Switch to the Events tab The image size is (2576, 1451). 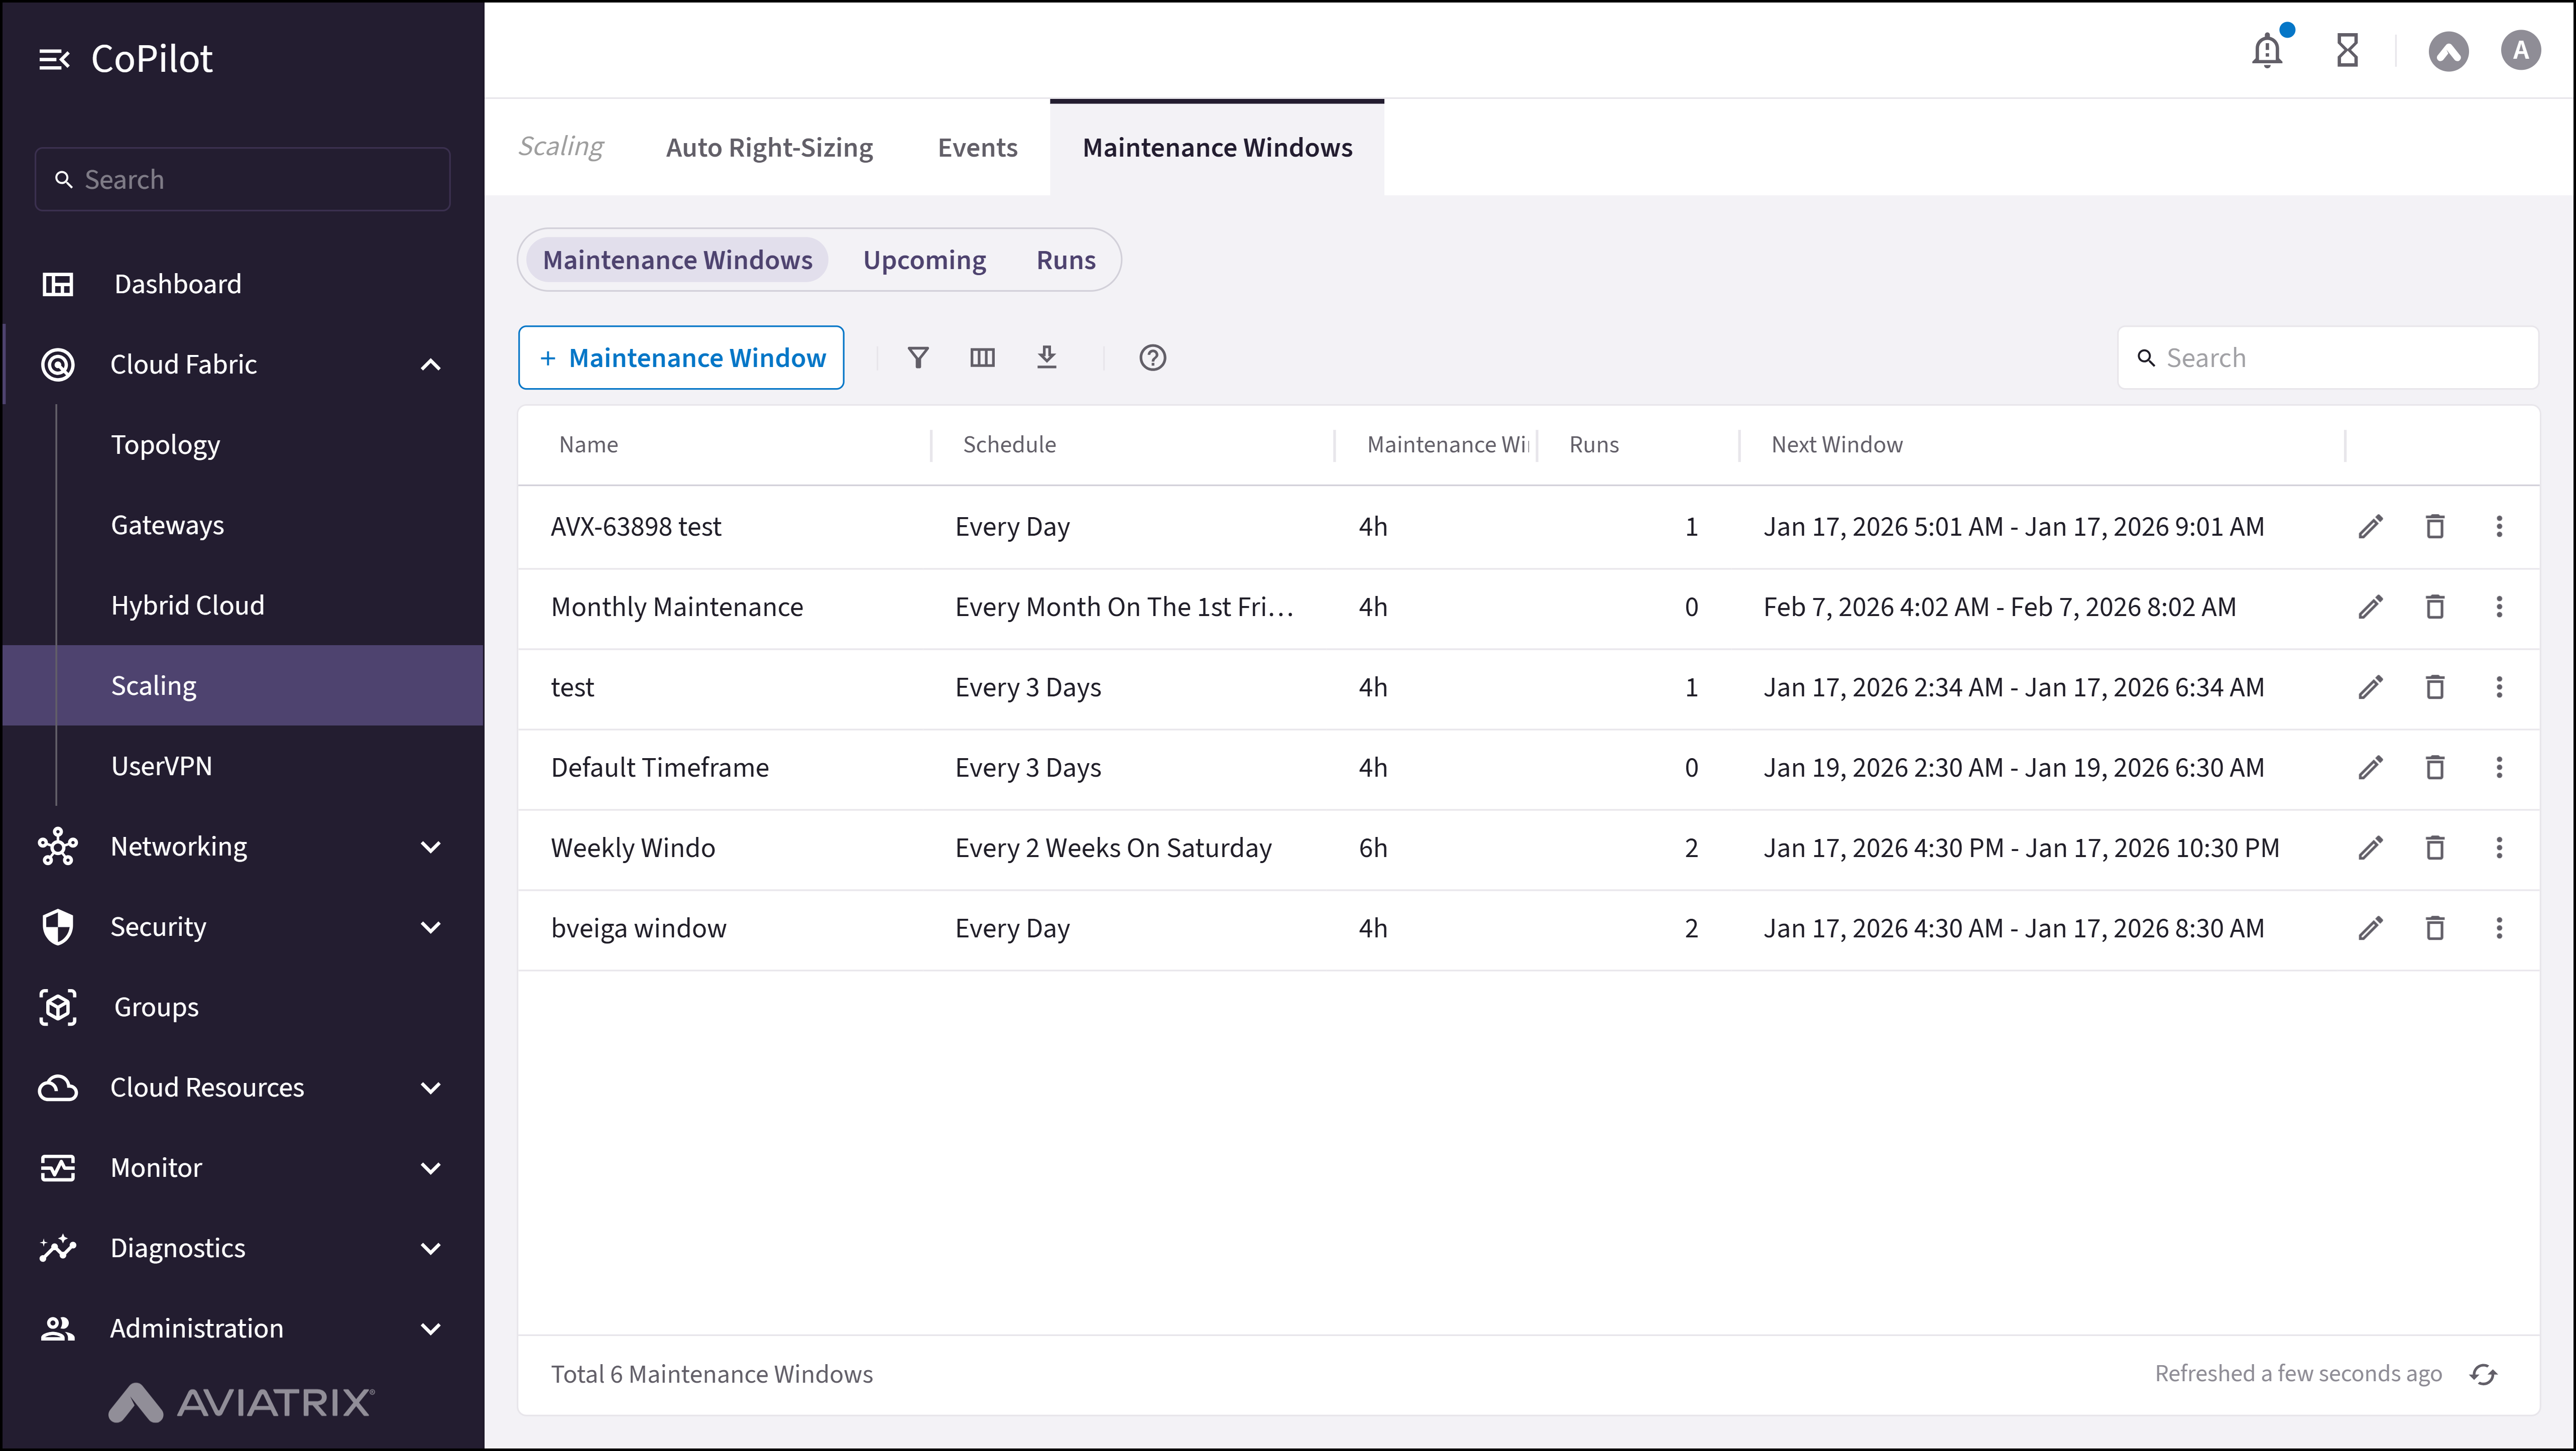tap(977, 147)
